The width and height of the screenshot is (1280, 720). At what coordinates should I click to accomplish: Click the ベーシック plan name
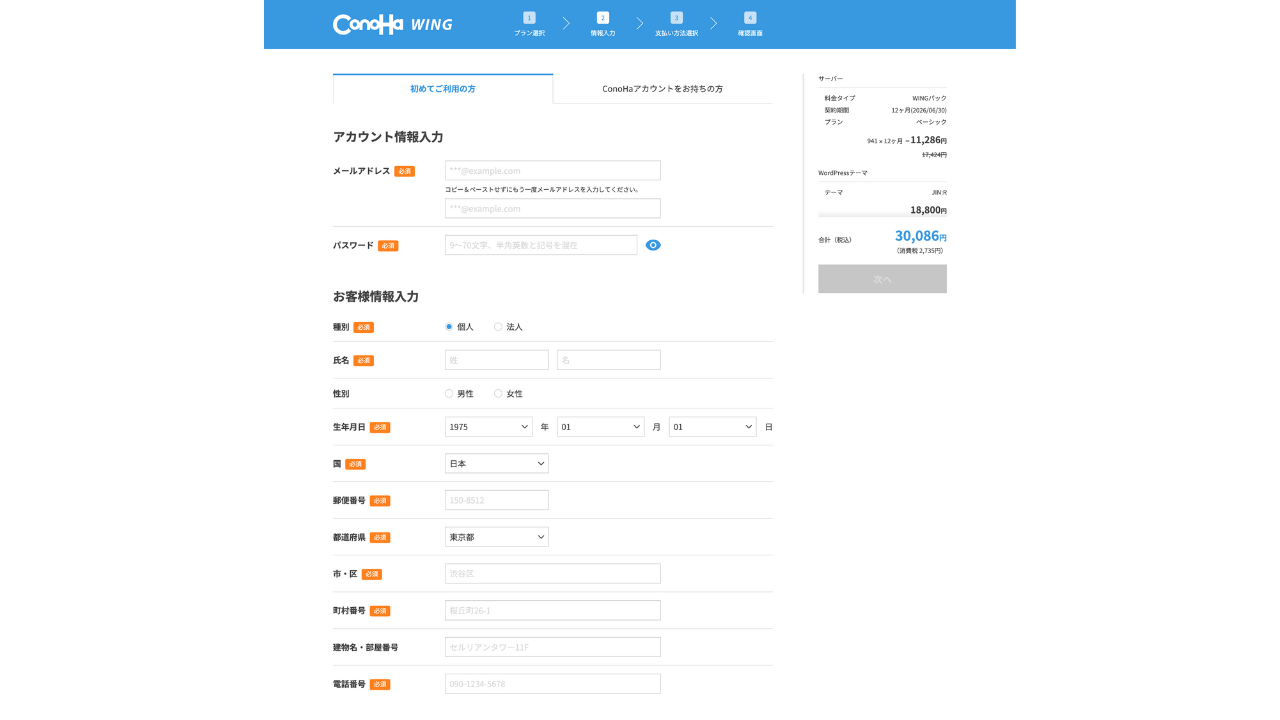pos(931,122)
